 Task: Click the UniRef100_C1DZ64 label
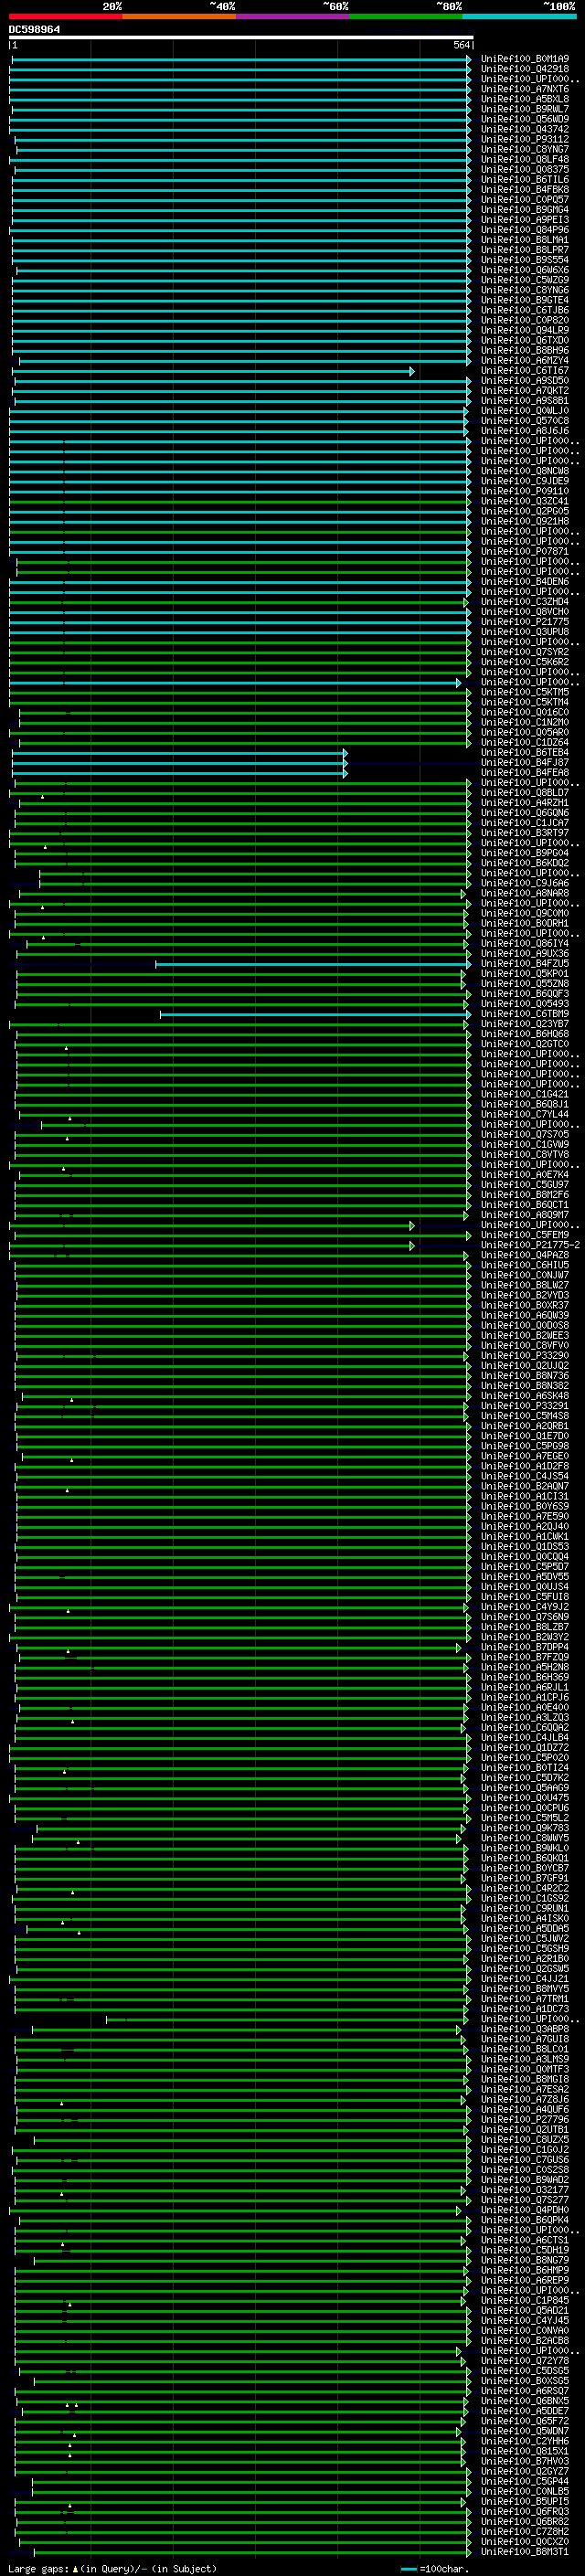(x=524, y=743)
